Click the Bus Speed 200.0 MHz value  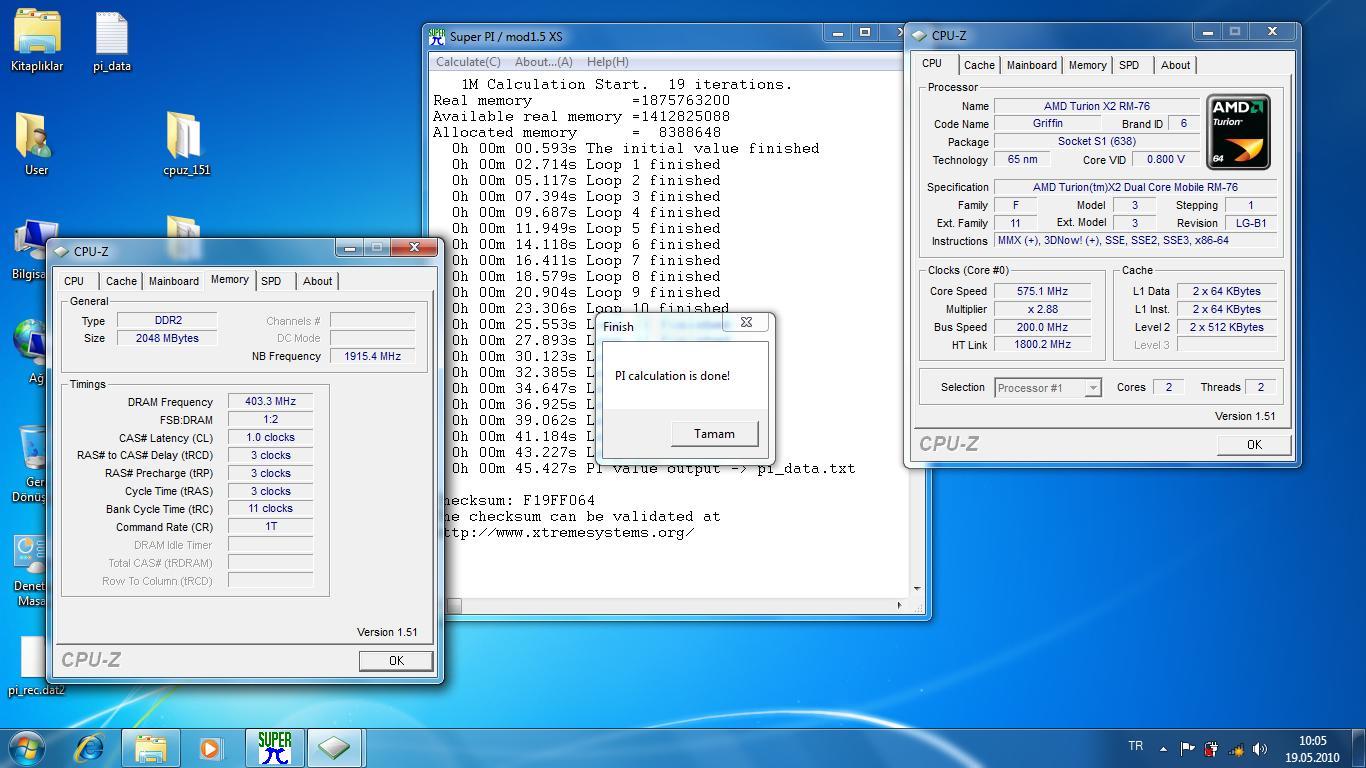[1041, 327]
